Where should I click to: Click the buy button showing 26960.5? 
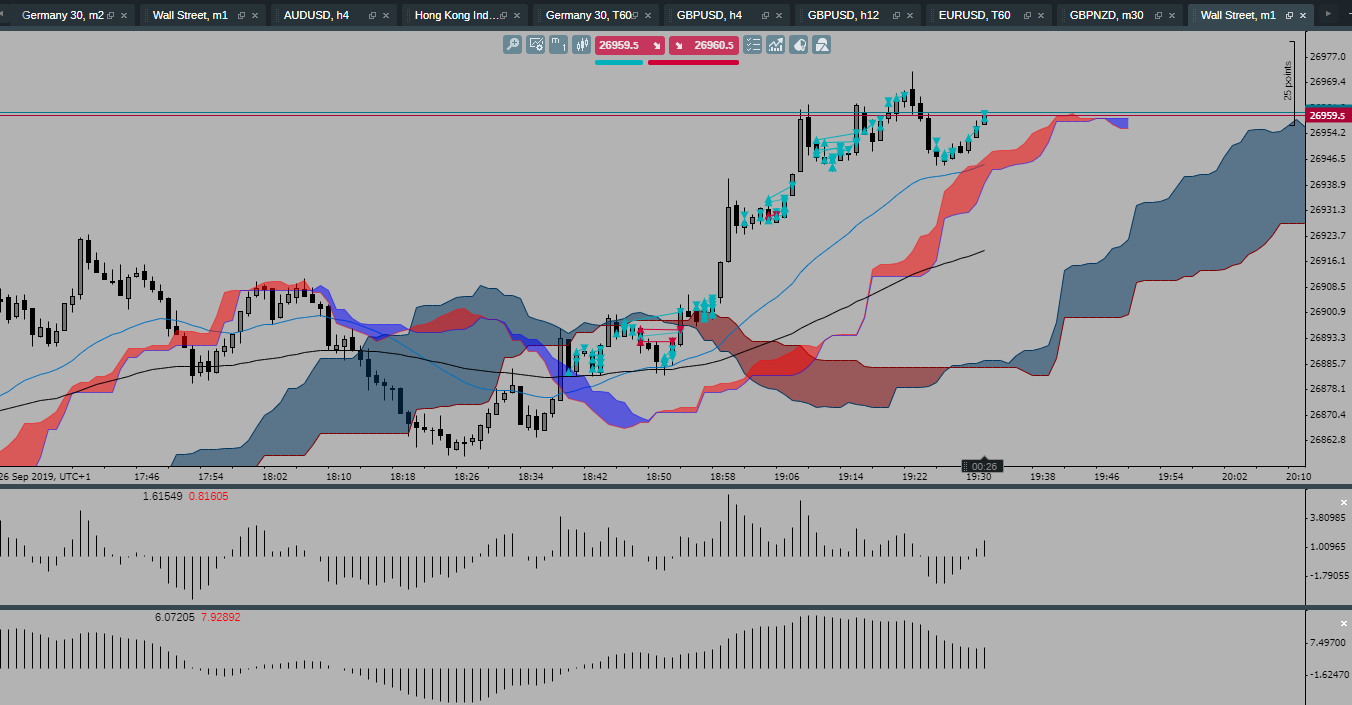click(703, 45)
